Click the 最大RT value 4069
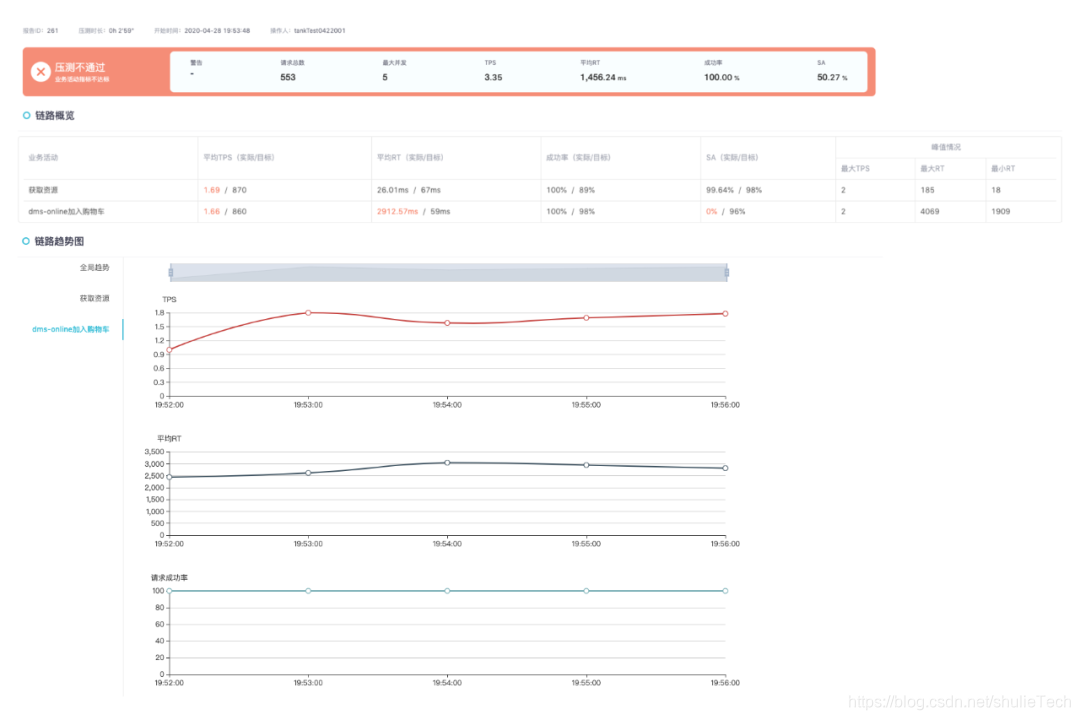 coord(930,212)
